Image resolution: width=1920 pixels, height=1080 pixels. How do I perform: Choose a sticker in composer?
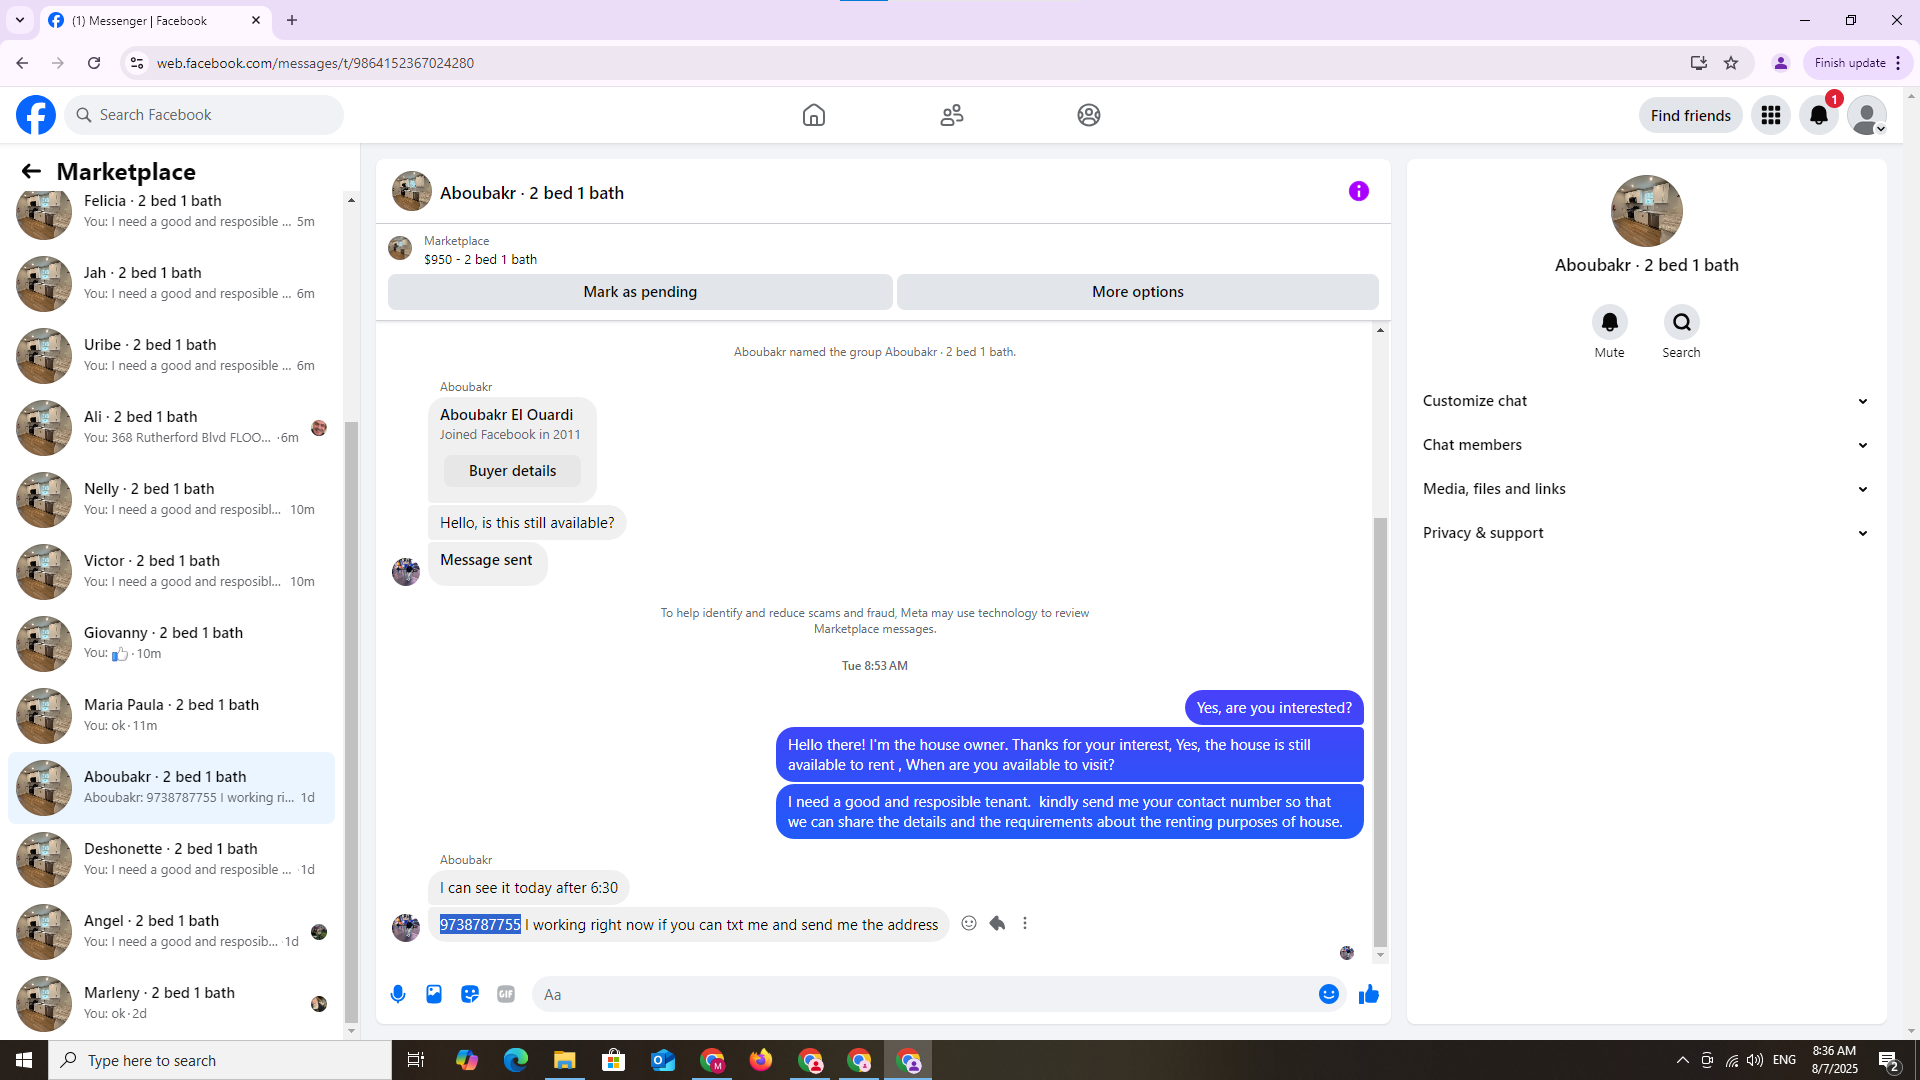coord(470,994)
